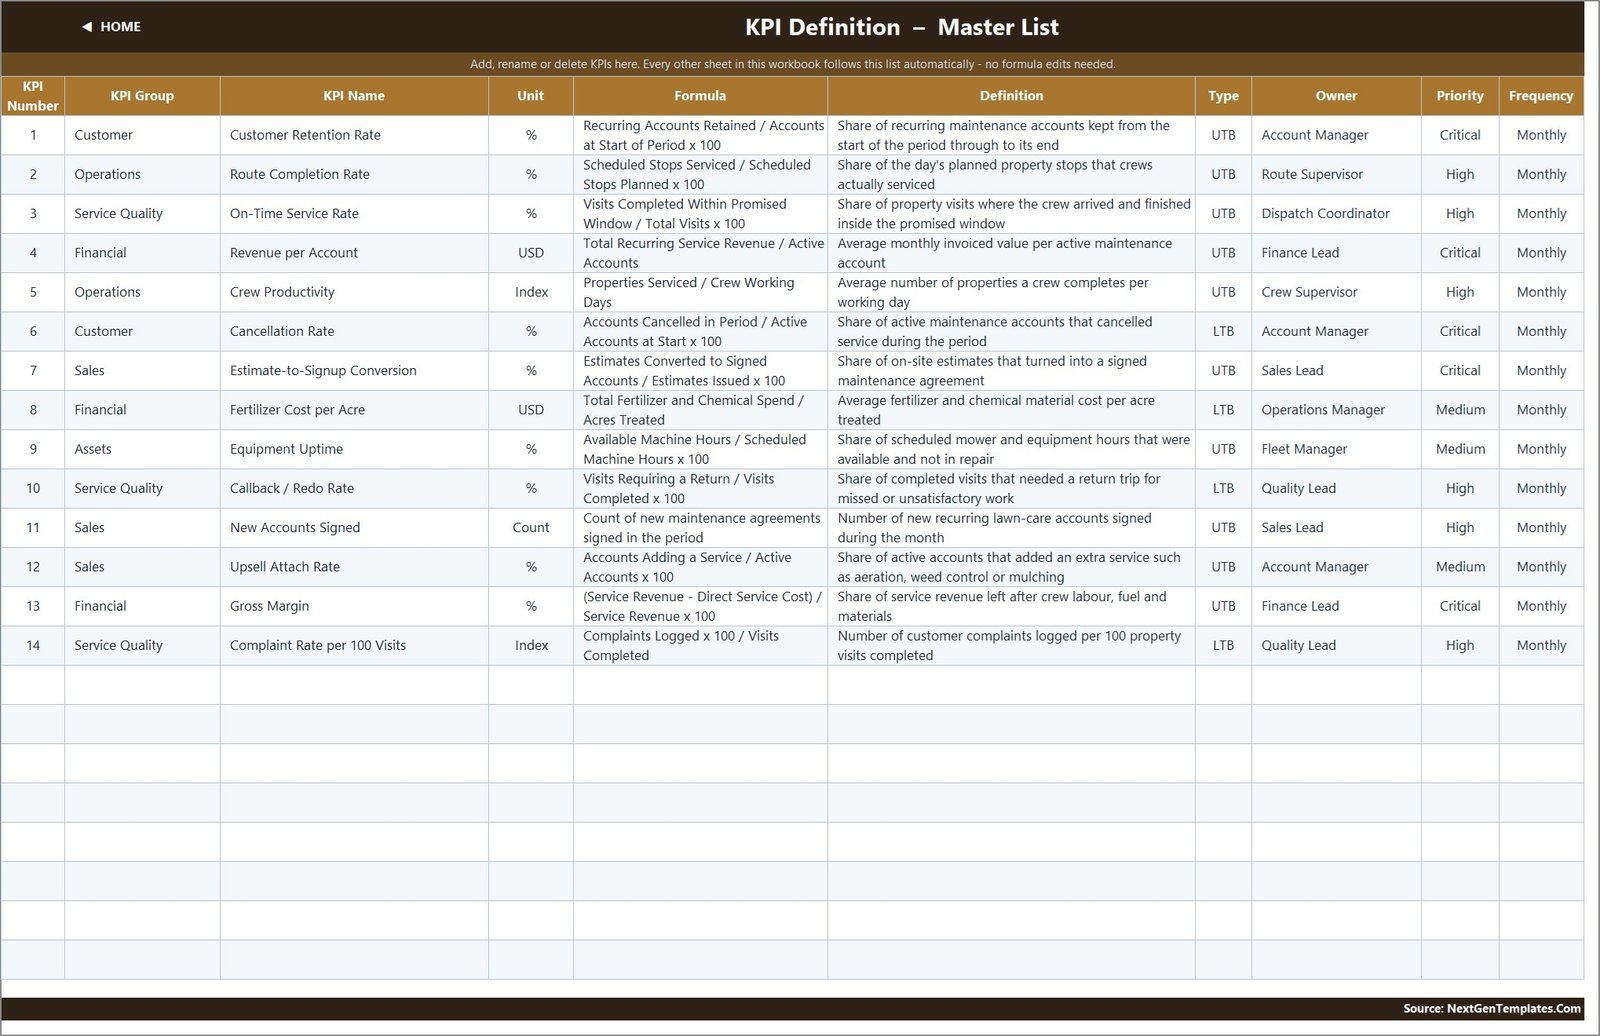
Task: Select the USD unit for Revenue per Account
Action: tap(531, 253)
